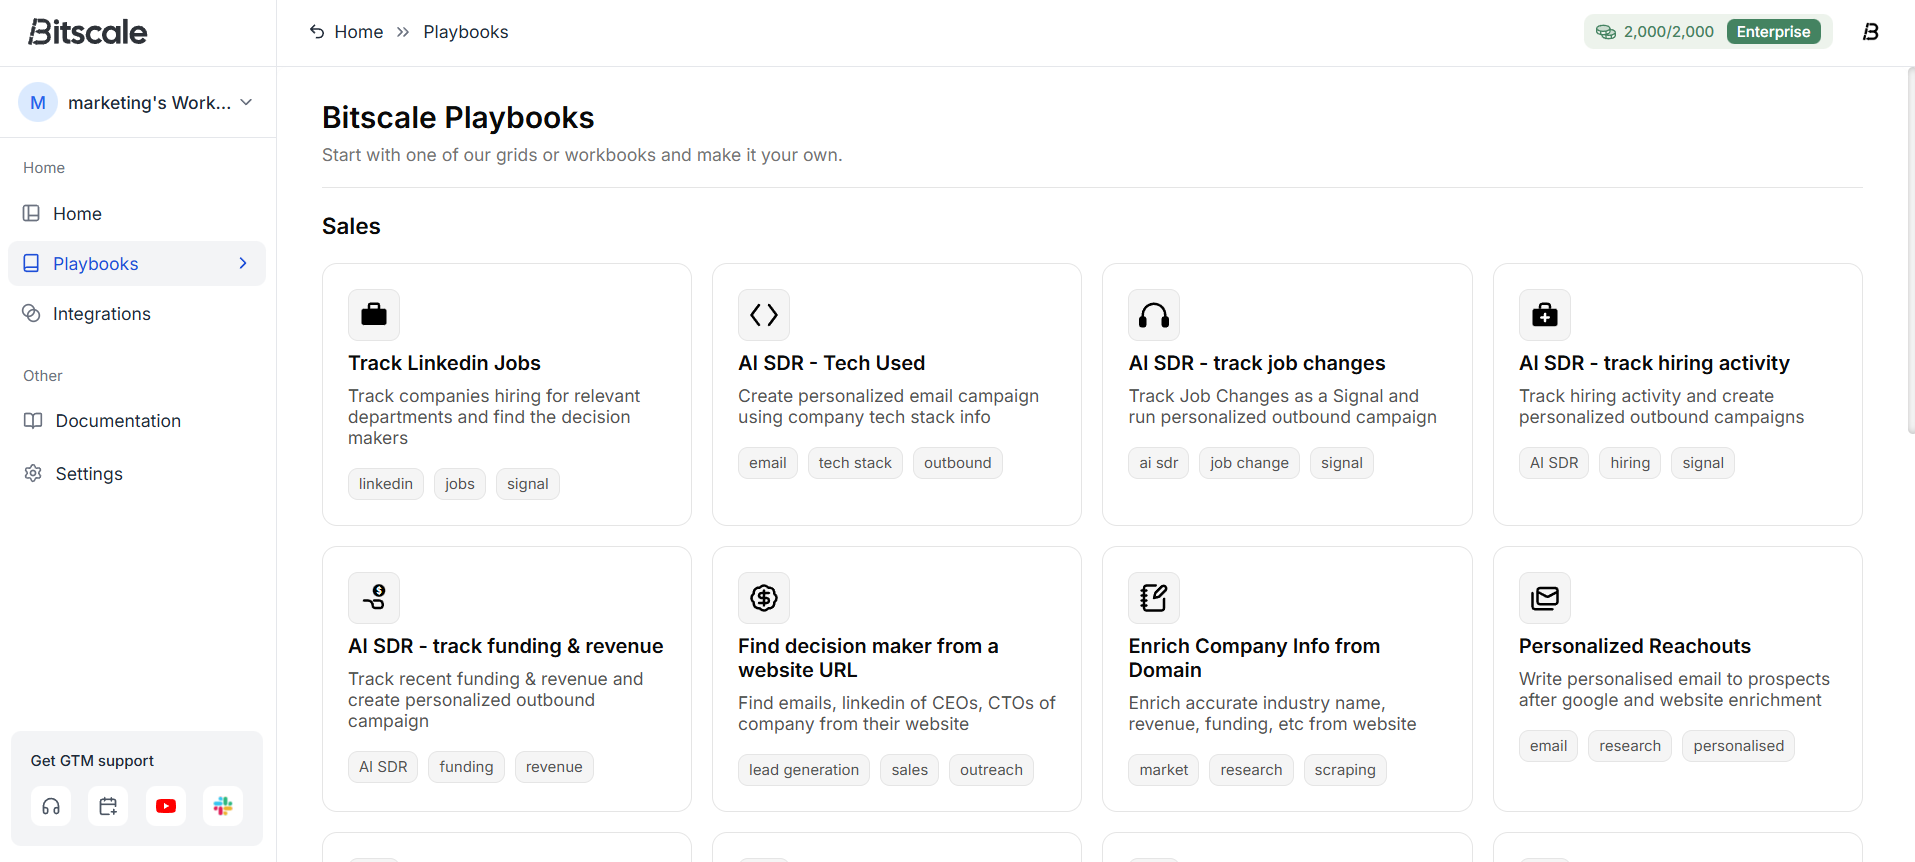Click the funding tag
1915x862 pixels.
point(466,767)
